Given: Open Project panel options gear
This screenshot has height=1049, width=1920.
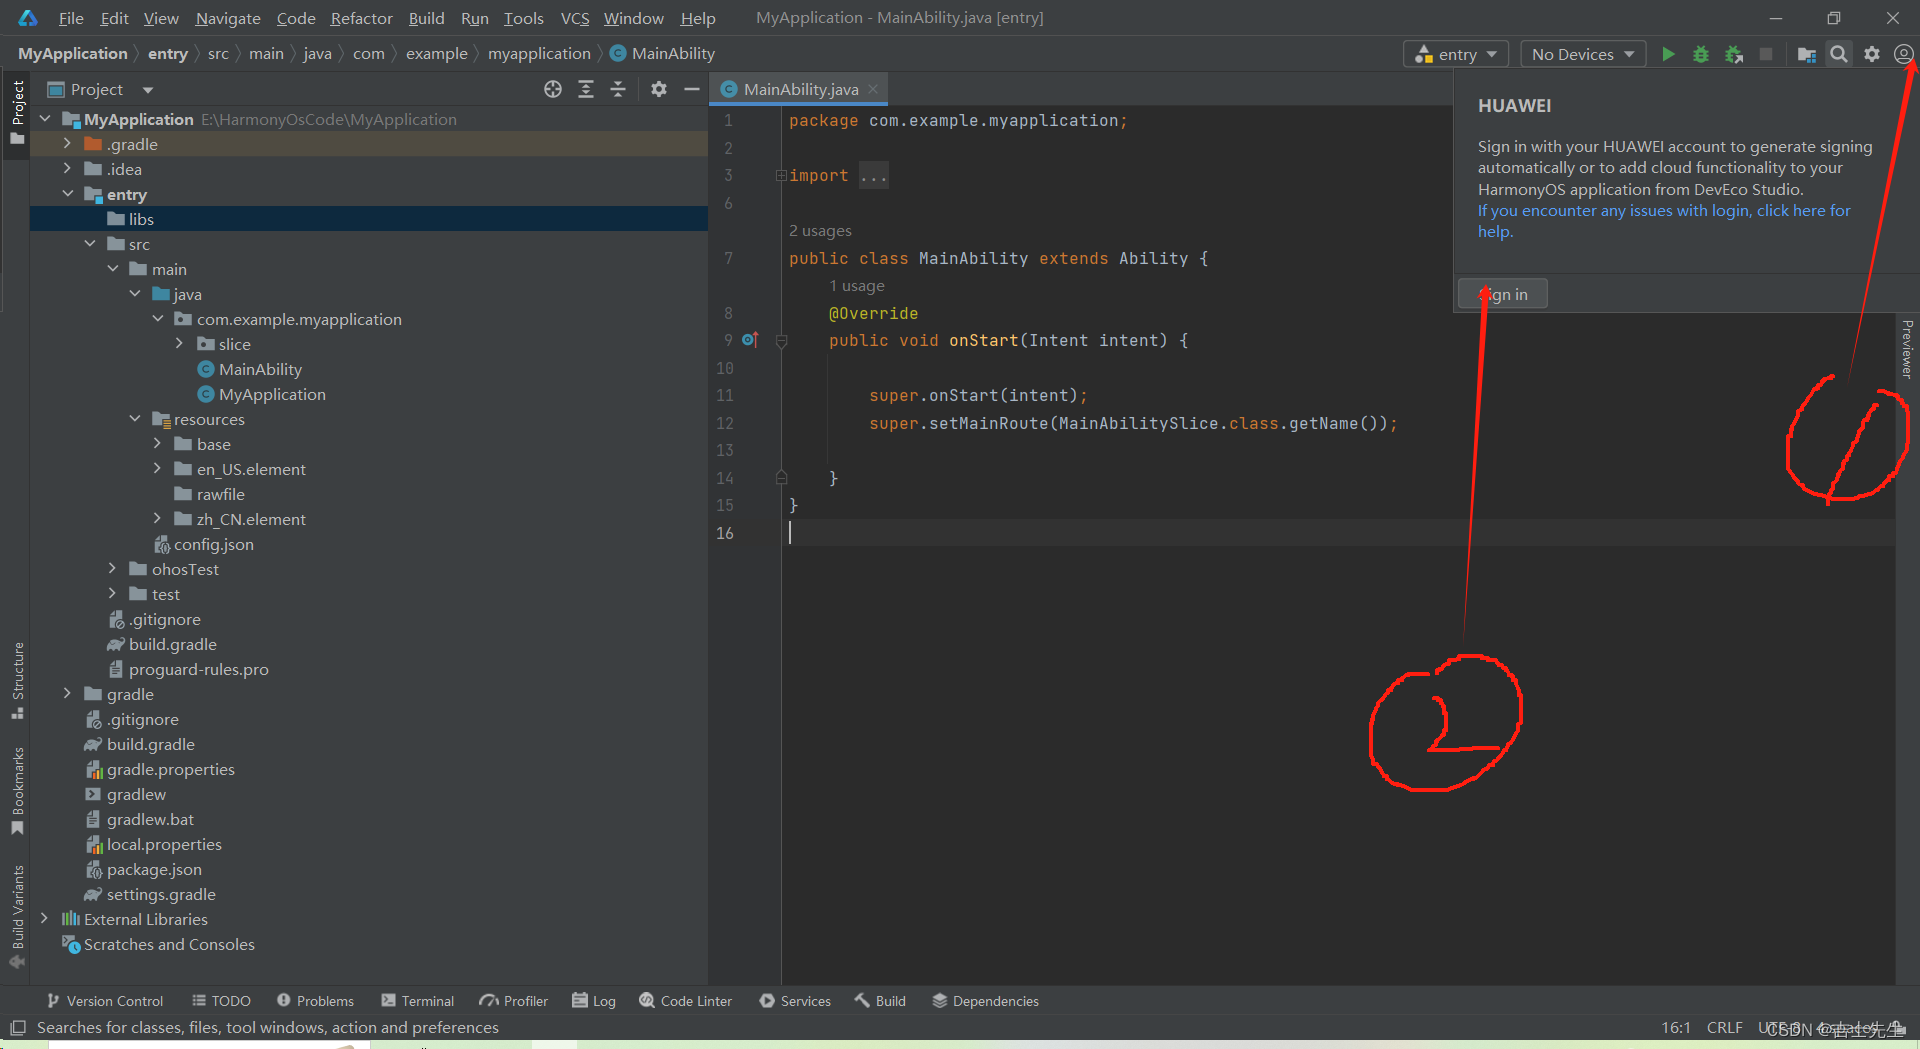Looking at the screenshot, I should tap(658, 89).
